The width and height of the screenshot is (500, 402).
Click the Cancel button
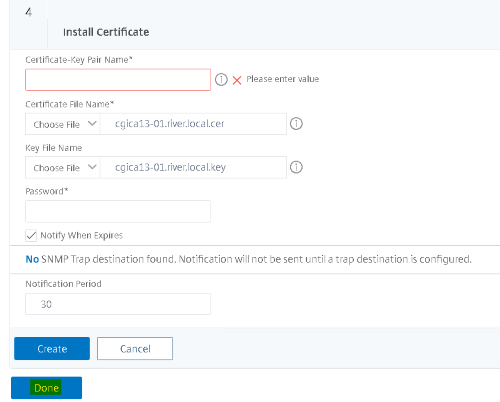[135, 348]
